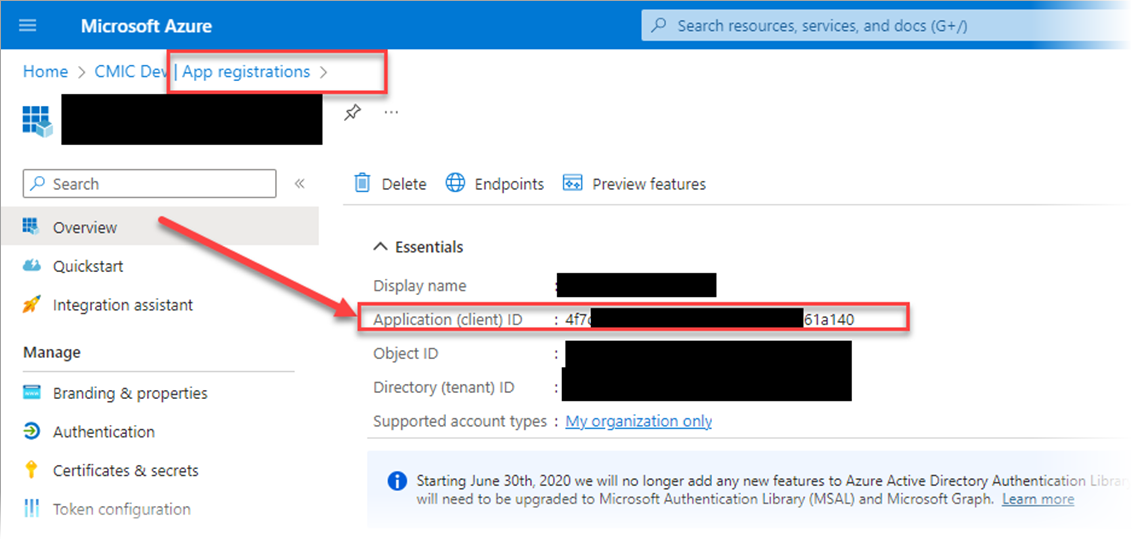Open the more options ellipsis
Image resolution: width=1132 pixels, height=540 pixels.
coord(391,113)
